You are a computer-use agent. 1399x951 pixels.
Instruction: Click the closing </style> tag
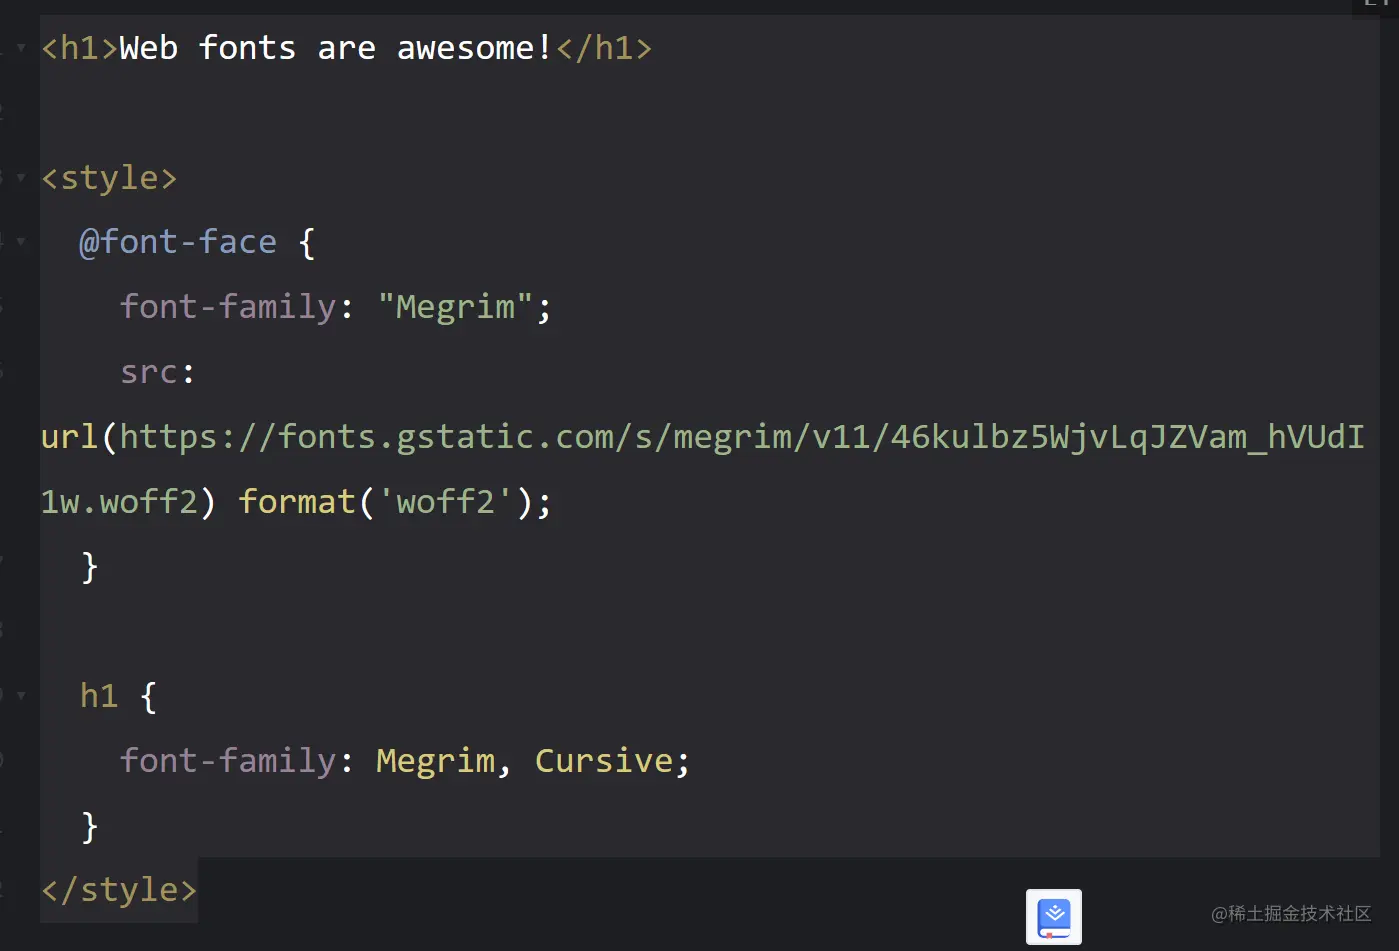(x=119, y=889)
